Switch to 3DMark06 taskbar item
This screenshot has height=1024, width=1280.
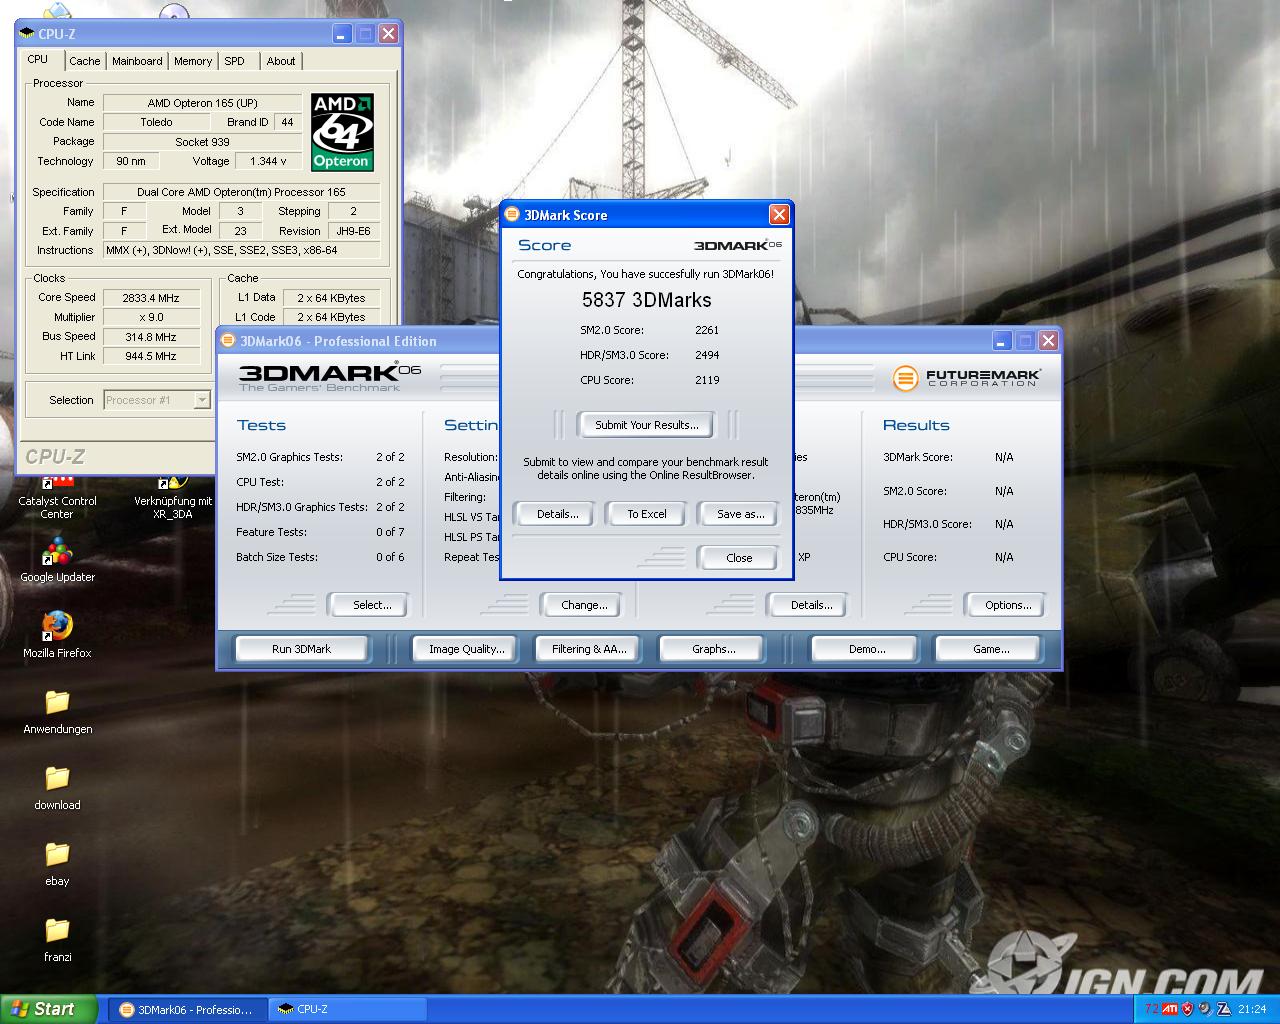coord(188,1009)
